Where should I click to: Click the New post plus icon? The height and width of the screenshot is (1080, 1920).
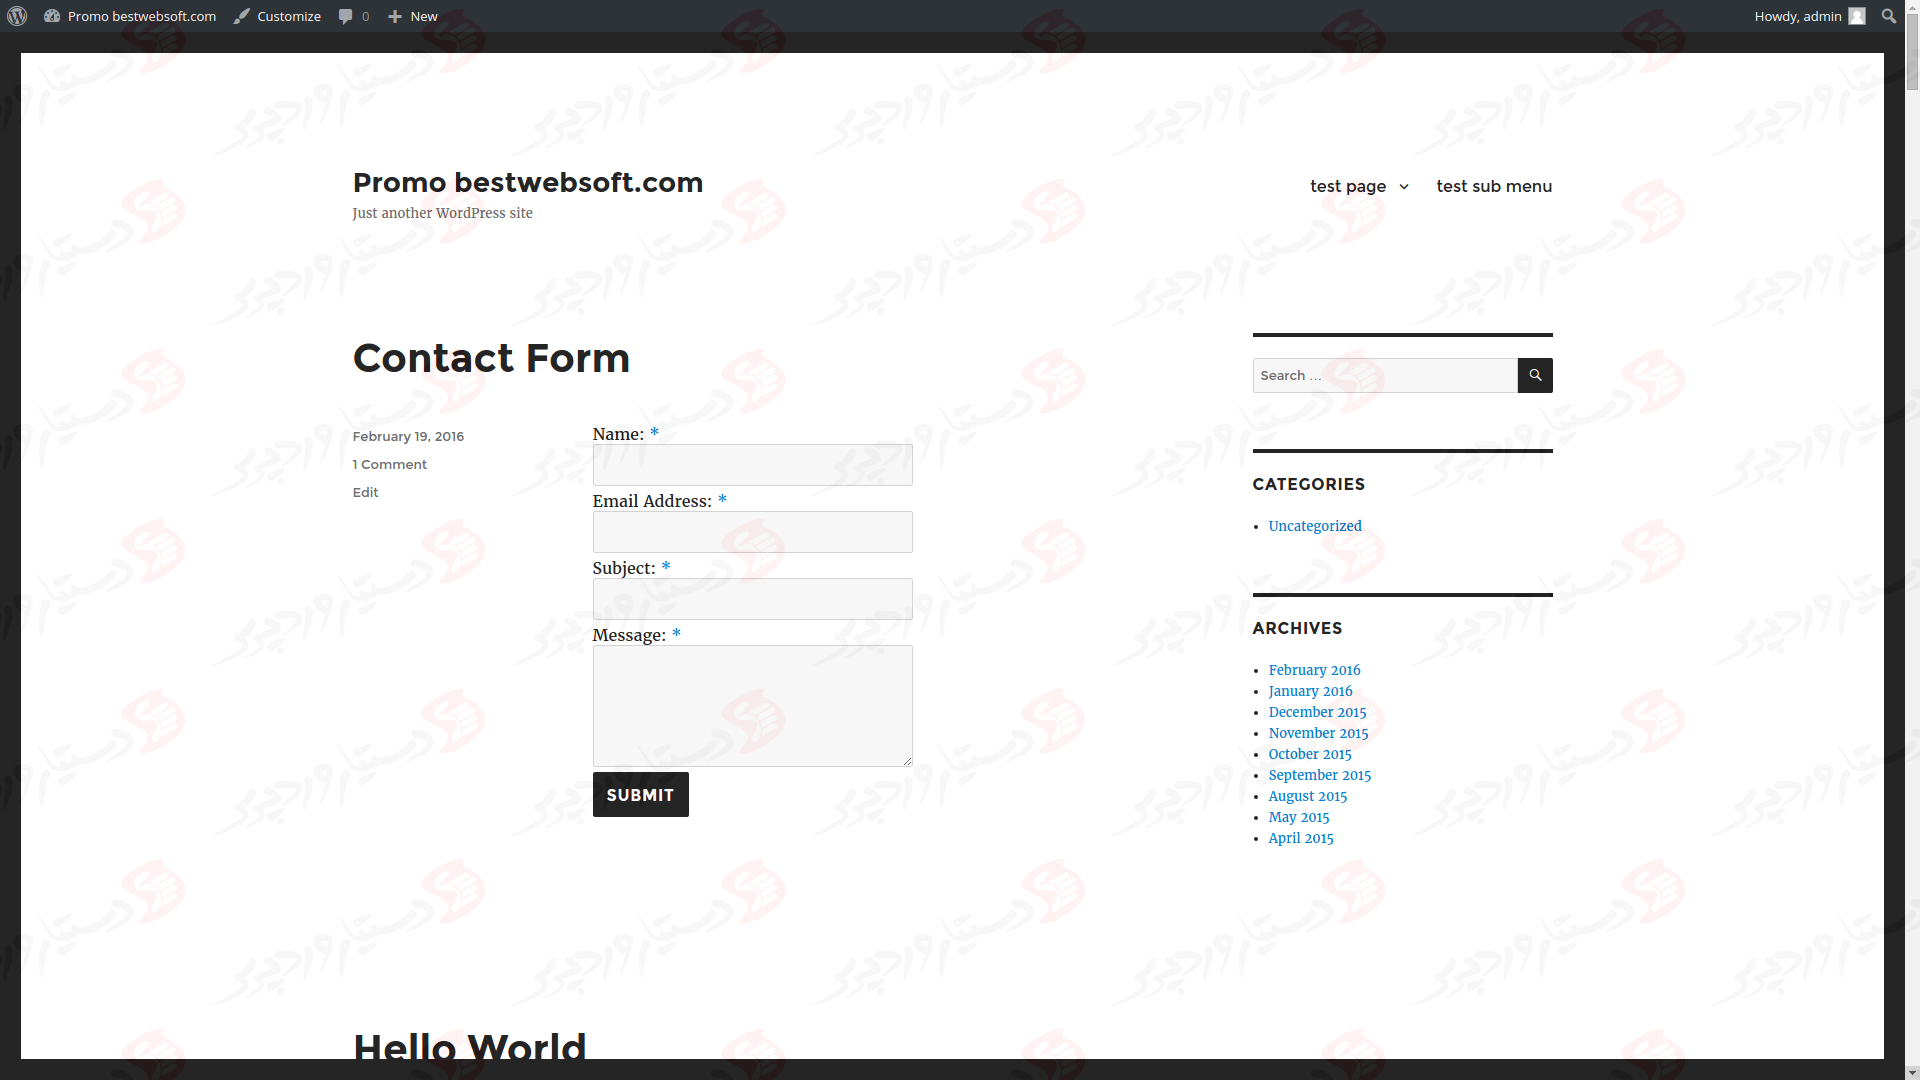pyautogui.click(x=394, y=16)
